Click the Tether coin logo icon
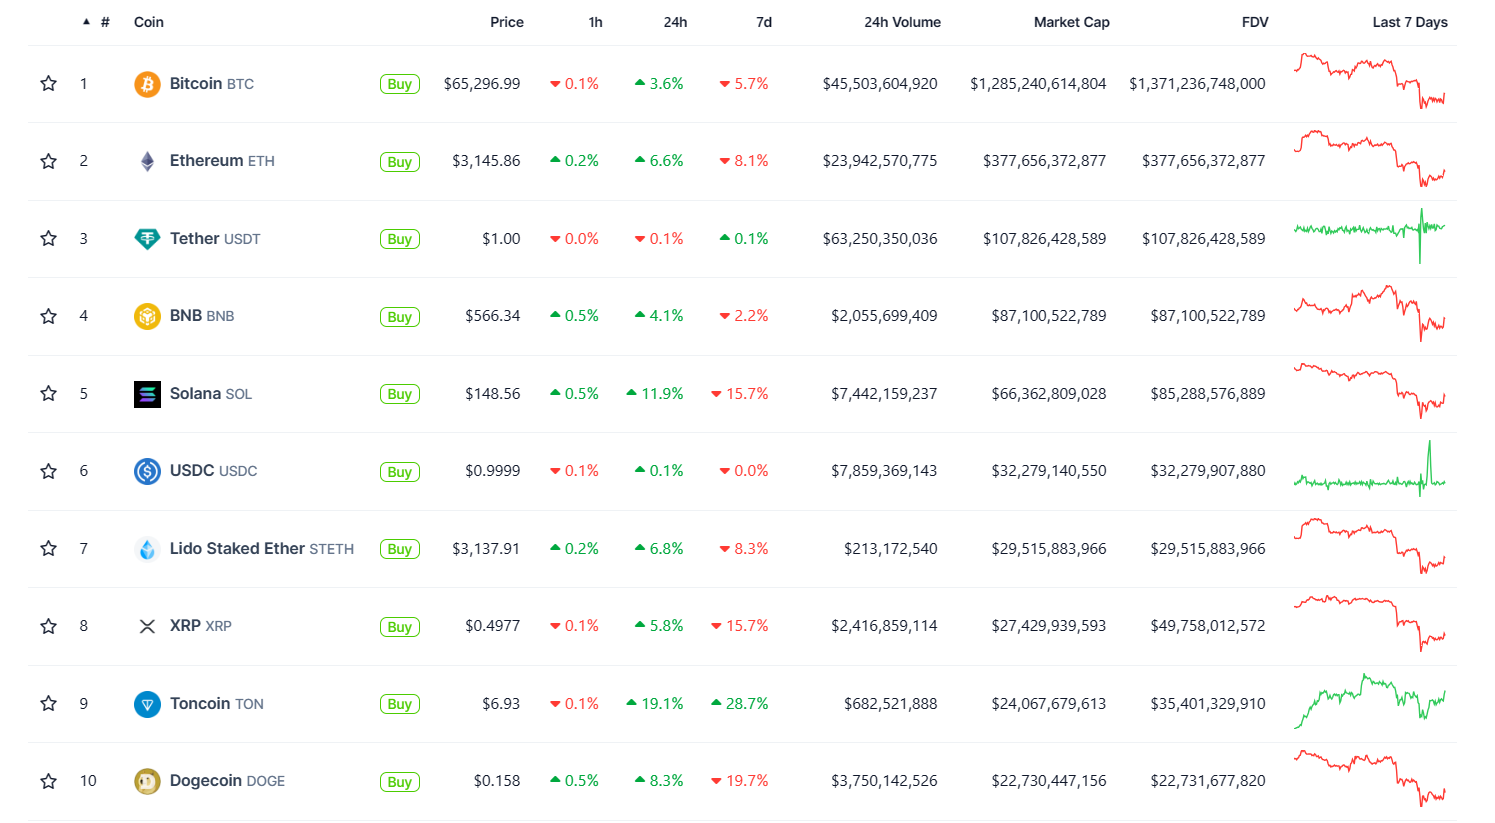Image resolution: width=1495 pixels, height=823 pixels. (147, 239)
